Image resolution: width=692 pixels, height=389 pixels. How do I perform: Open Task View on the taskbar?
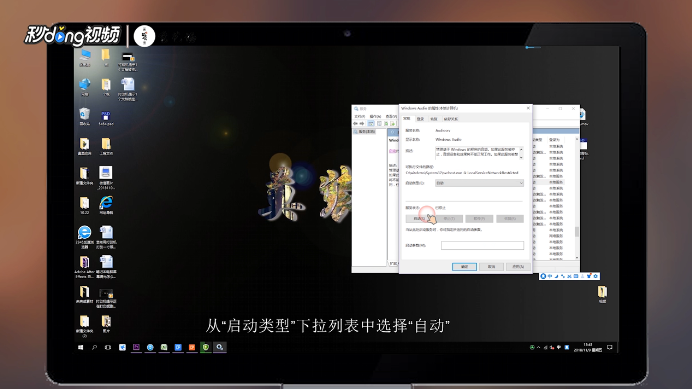tap(108, 347)
